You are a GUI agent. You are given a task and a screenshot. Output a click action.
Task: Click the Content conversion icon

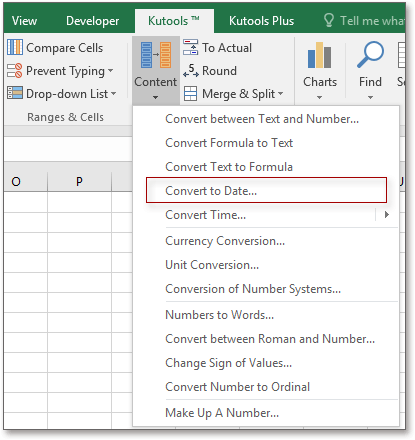[156, 55]
